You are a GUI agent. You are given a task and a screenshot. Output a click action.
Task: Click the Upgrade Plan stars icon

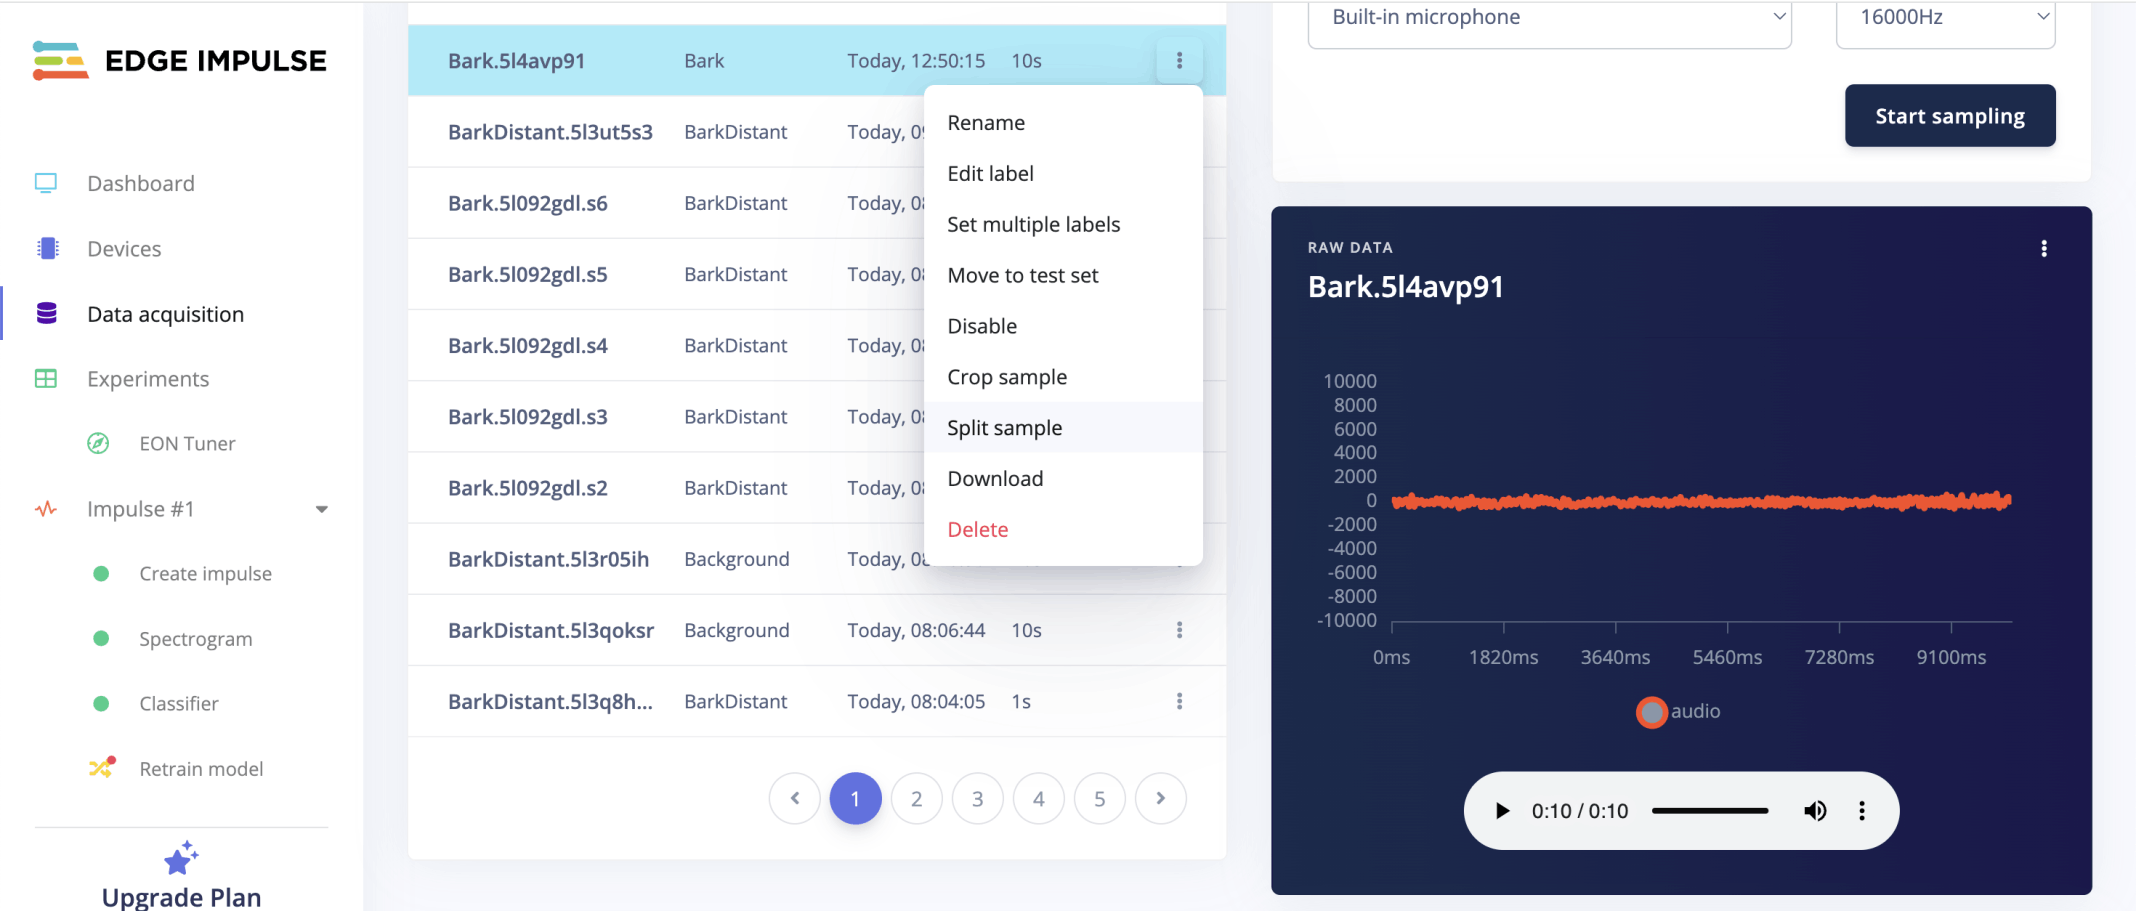181,858
